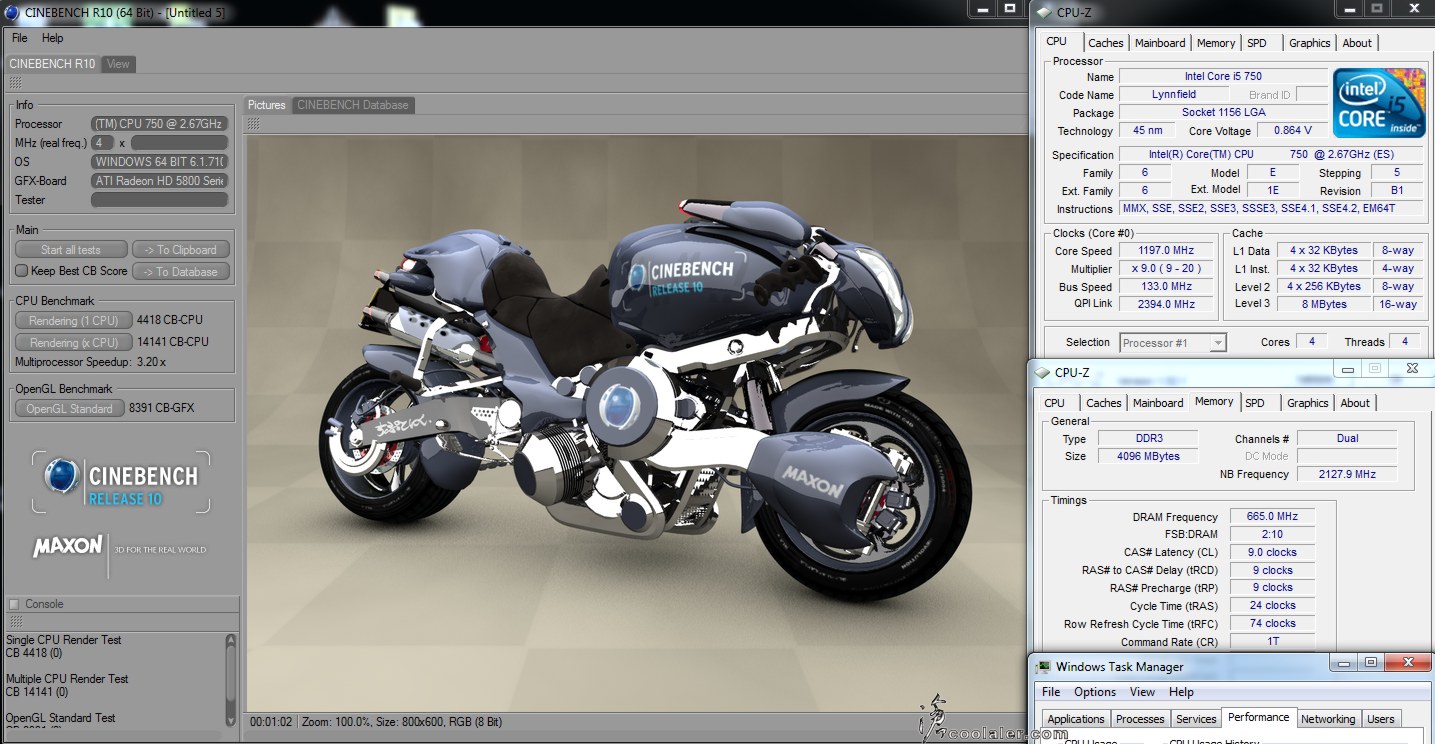Open the CINEBENCH Database tab
The height and width of the screenshot is (744, 1435).
click(x=353, y=105)
